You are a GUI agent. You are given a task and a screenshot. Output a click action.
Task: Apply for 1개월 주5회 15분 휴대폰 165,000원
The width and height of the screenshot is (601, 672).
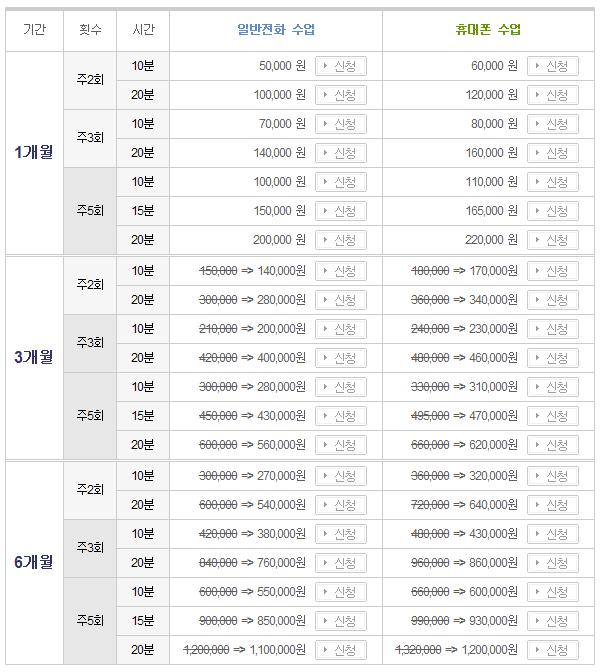pos(553,211)
